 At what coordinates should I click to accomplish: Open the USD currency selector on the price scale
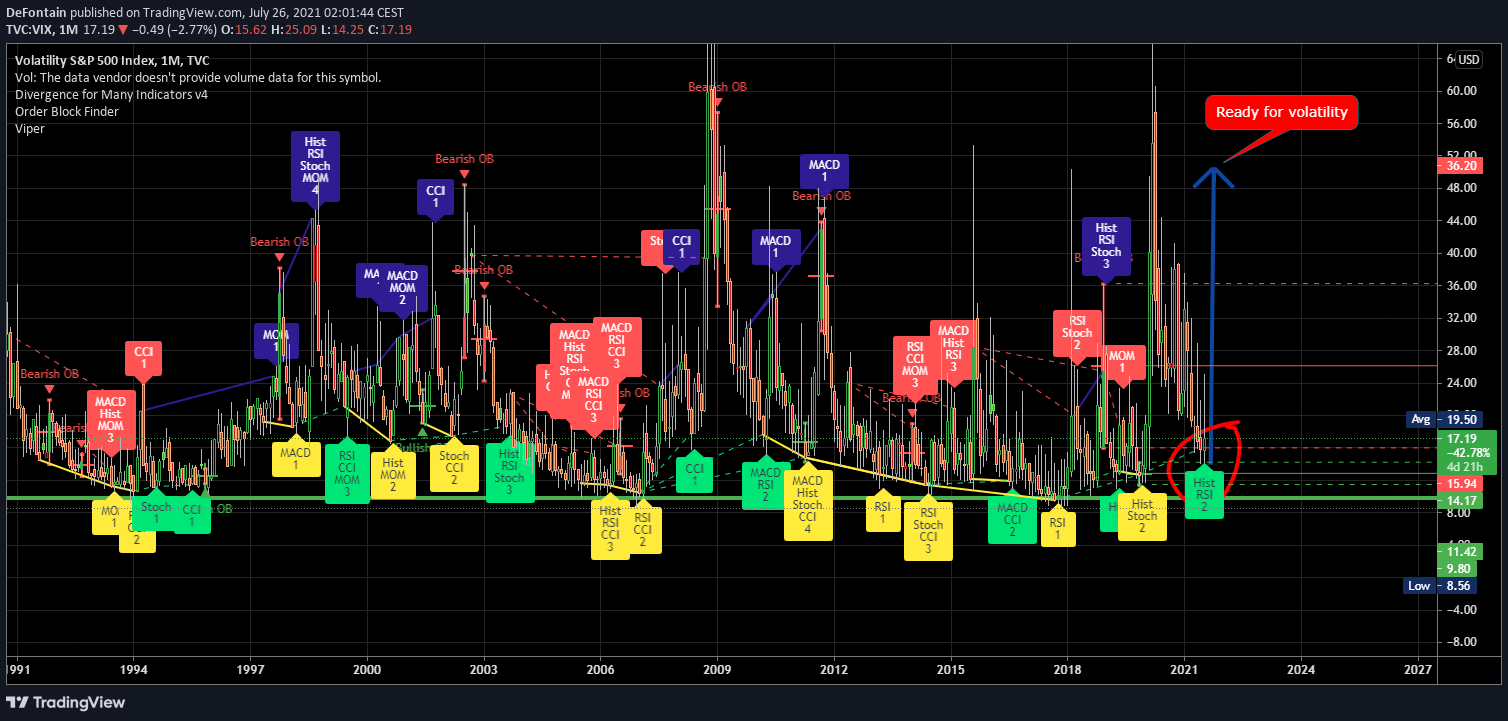click(1468, 59)
